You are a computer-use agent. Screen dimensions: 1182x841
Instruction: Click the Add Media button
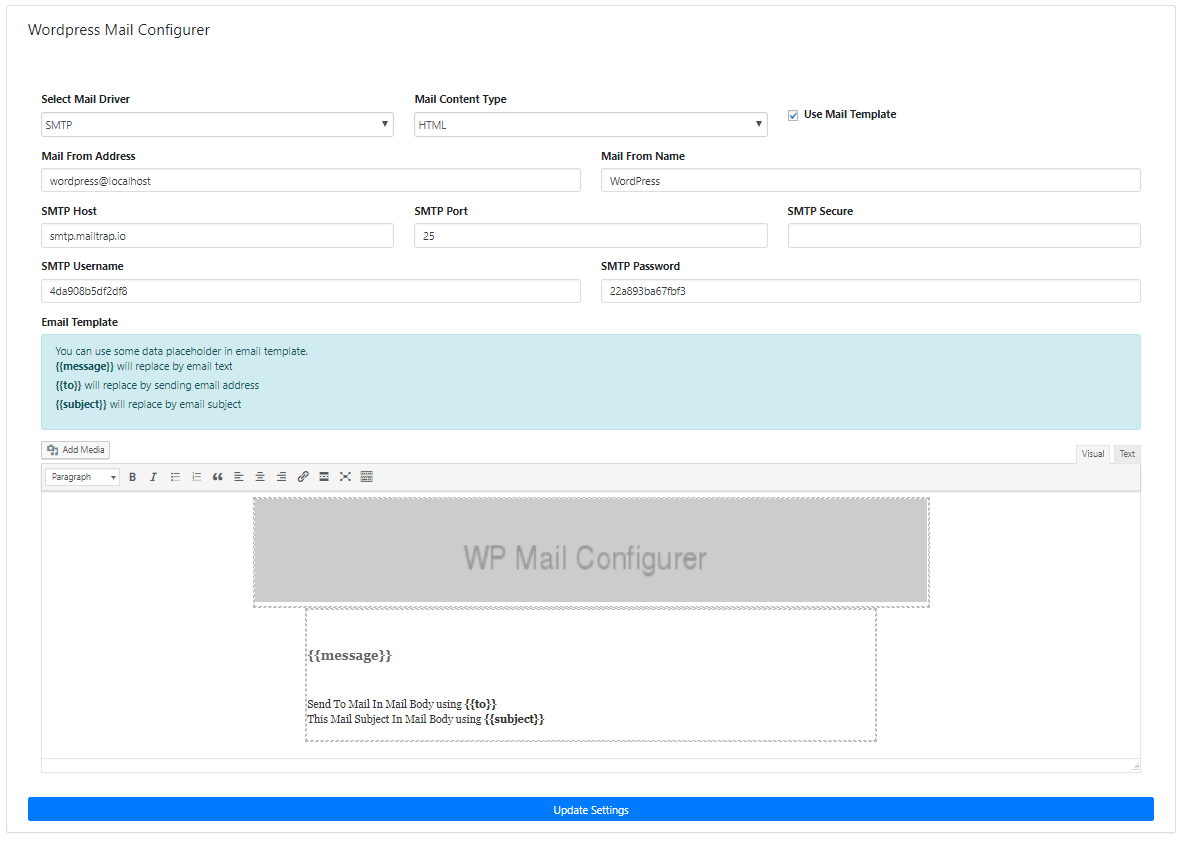click(75, 450)
